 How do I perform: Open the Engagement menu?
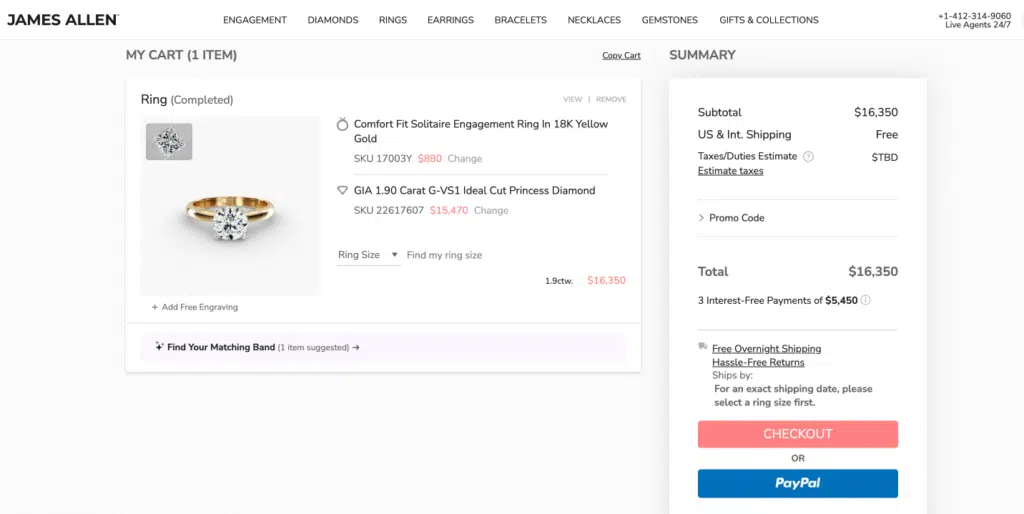[255, 20]
